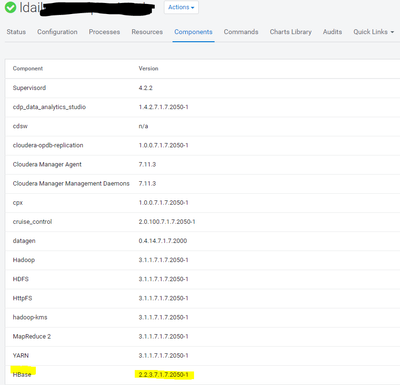This screenshot has height=385, width=400.
Task: Click the cruise_control component name
Action: [32, 222]
